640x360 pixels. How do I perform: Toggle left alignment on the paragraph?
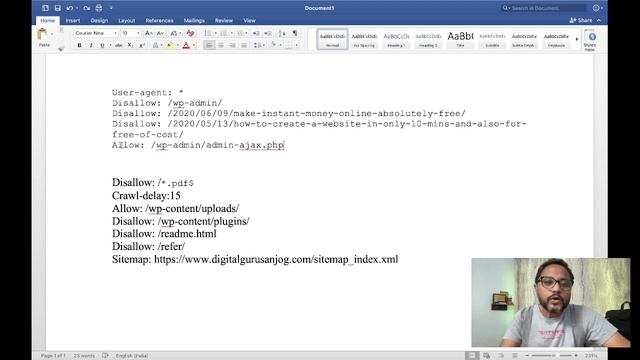pos(209,45)
